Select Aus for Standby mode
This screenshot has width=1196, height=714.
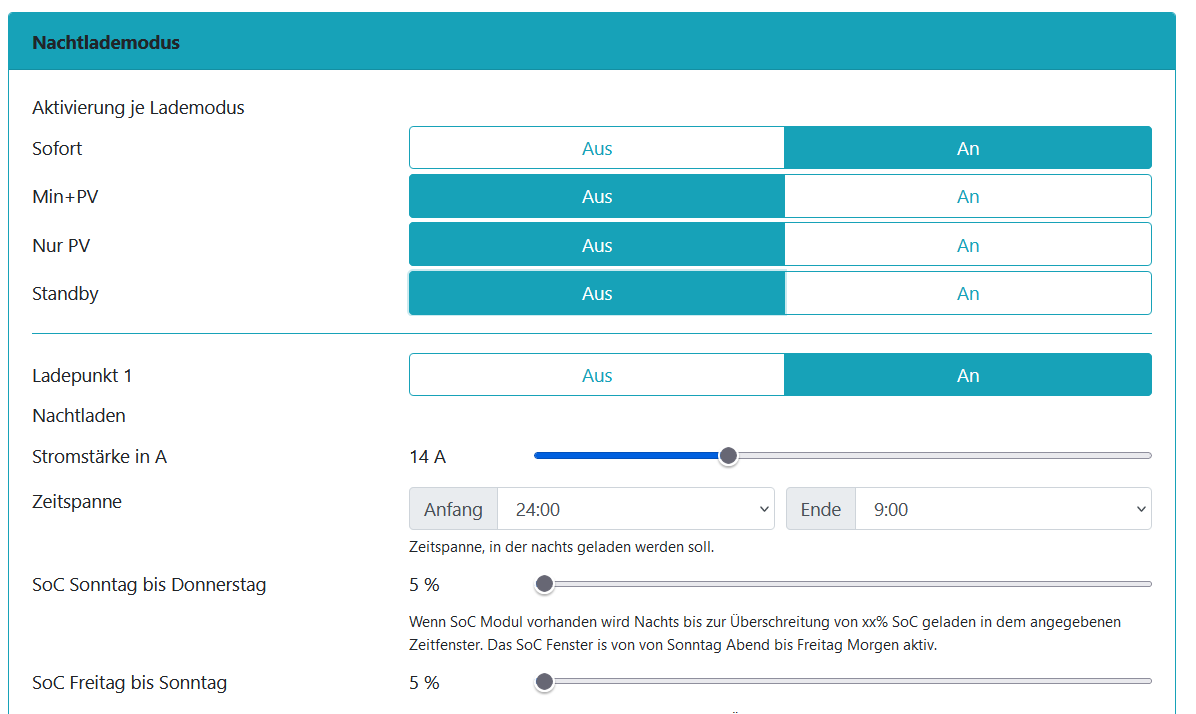(596, 293)
